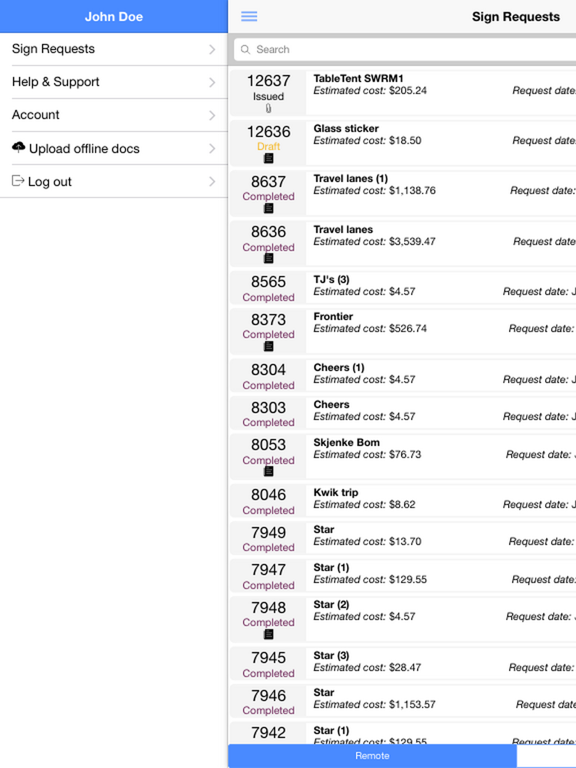
Task: Open the Kwik trip request 8046
Action: pyautogui.click(x=403, y=501)
